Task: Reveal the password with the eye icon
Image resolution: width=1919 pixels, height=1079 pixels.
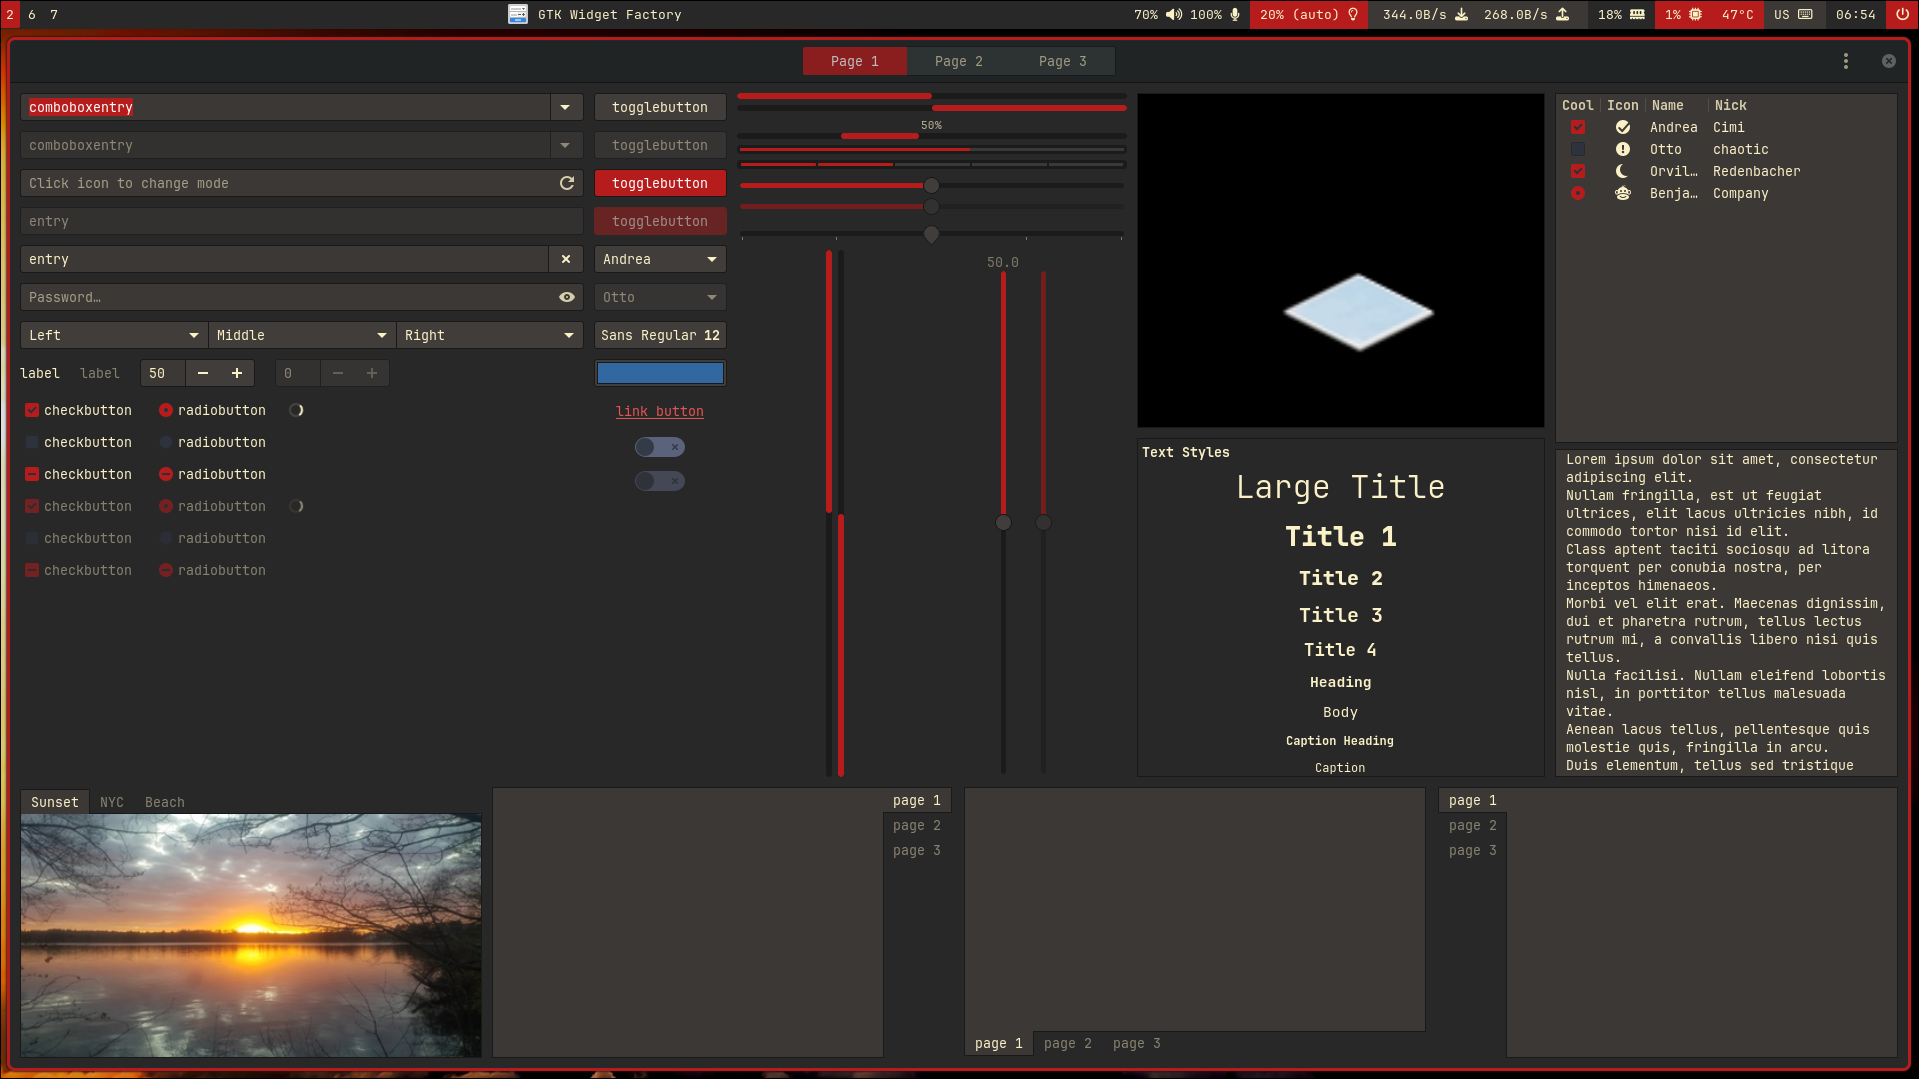Action: pos(566,297)
